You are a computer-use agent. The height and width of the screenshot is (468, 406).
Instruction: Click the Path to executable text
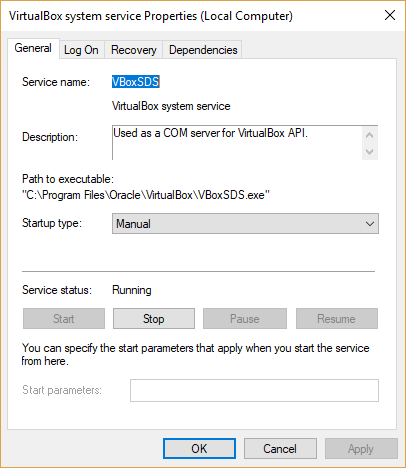[x=146, y=195]
